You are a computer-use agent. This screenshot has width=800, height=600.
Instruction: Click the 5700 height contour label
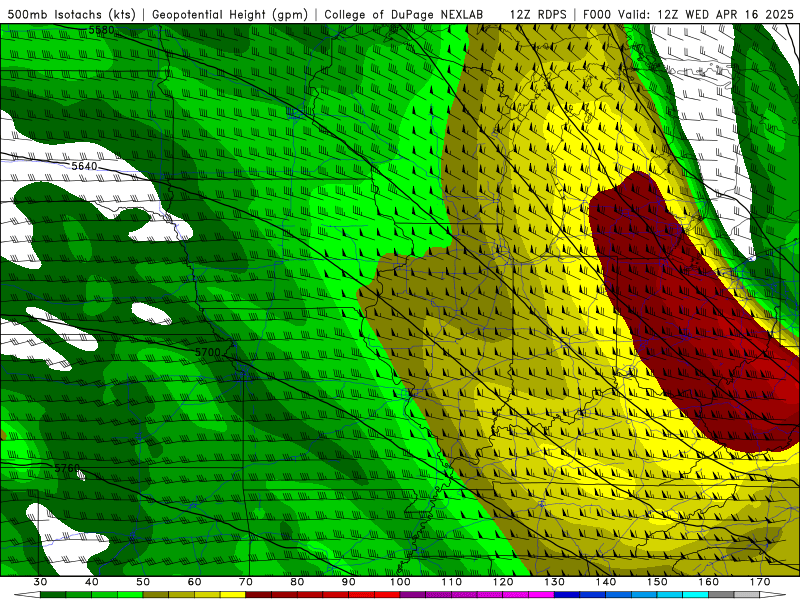pyautogui.click(x=208, y=352)
